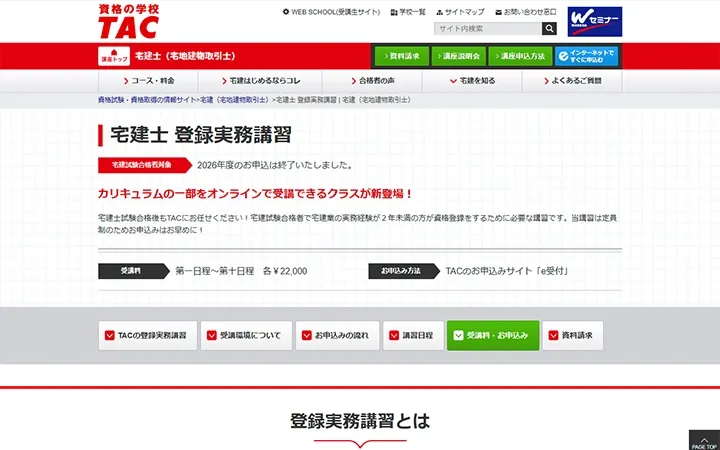The image size is (720, 450).
Task: Click breadcrumb 宅建（宅地建物取引士）
Action: pyautogui.click(x=235, y=100)
